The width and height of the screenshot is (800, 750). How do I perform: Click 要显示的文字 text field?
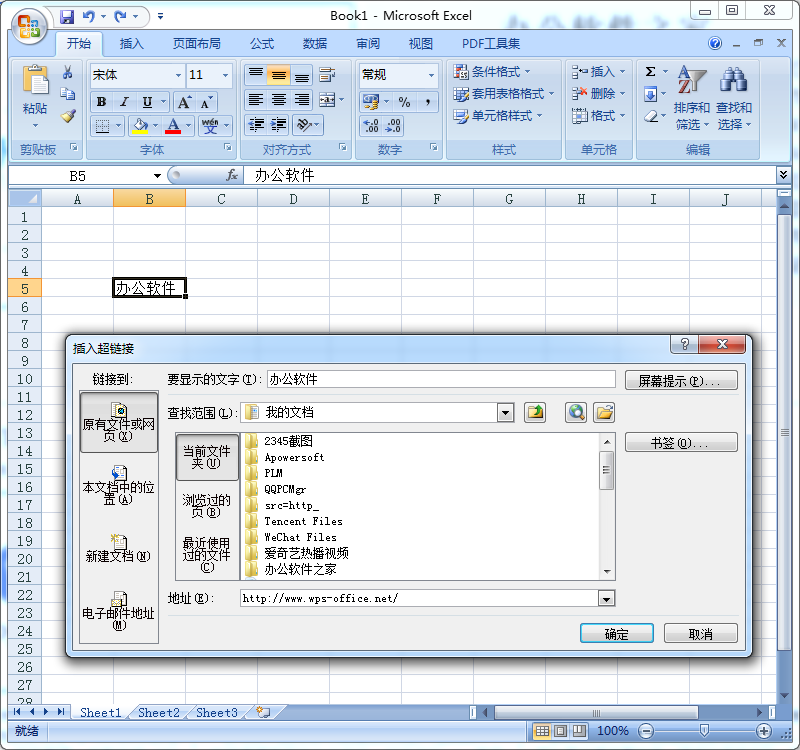click(x=441, y=379)
